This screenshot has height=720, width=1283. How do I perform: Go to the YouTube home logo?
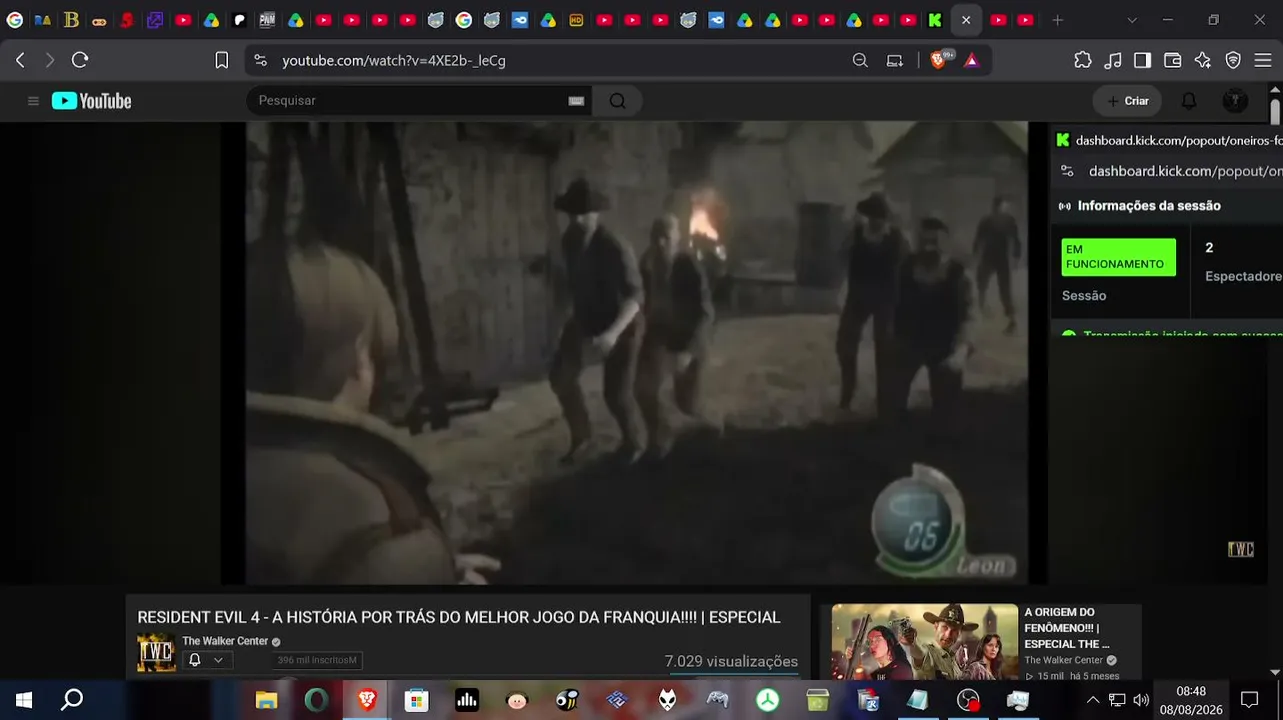coord(92,101)
